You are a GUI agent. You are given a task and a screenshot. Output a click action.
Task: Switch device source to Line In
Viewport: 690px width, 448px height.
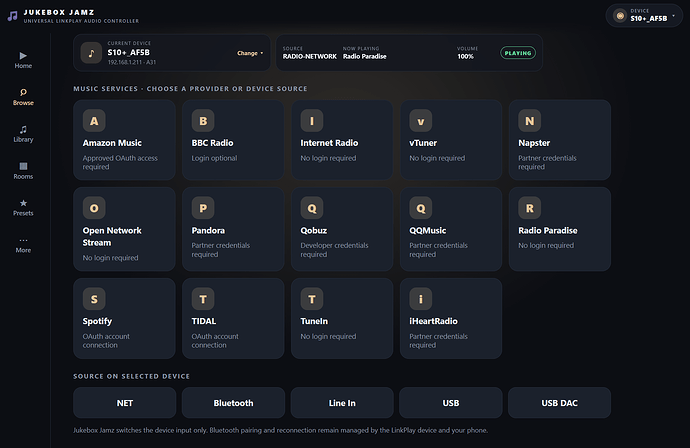[342, 403]
